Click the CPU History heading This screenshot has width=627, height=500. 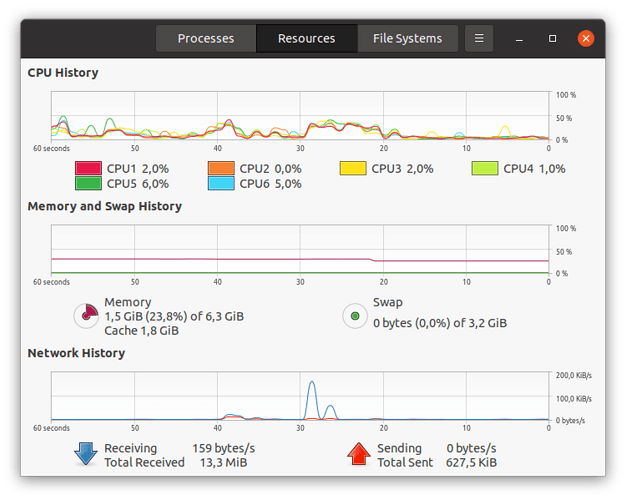click(63, 73)
